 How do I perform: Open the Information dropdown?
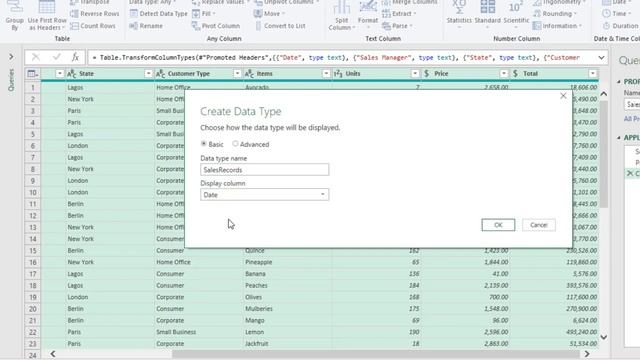click(557, 26)
